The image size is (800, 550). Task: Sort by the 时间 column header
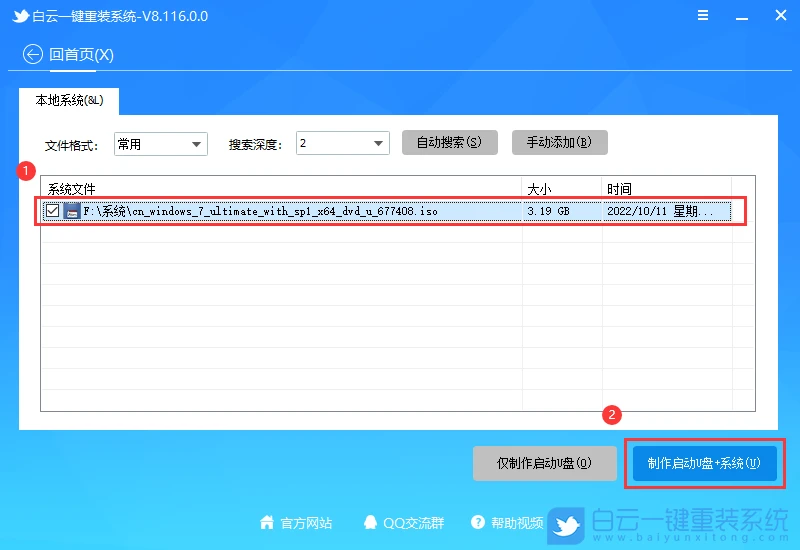(x=666, y=189)
